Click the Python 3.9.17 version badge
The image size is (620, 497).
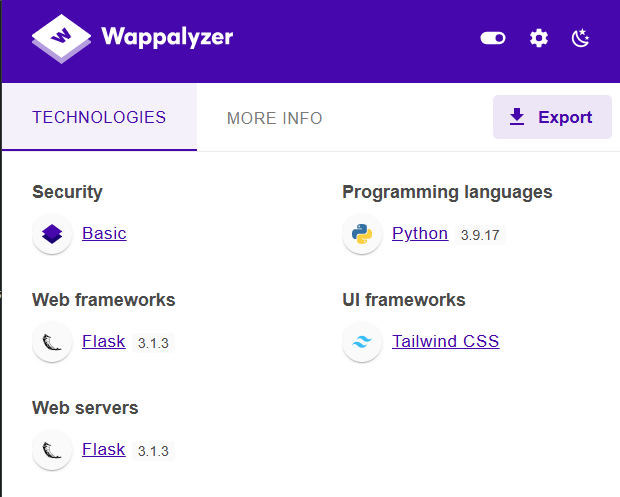click(x=481, y=235)
